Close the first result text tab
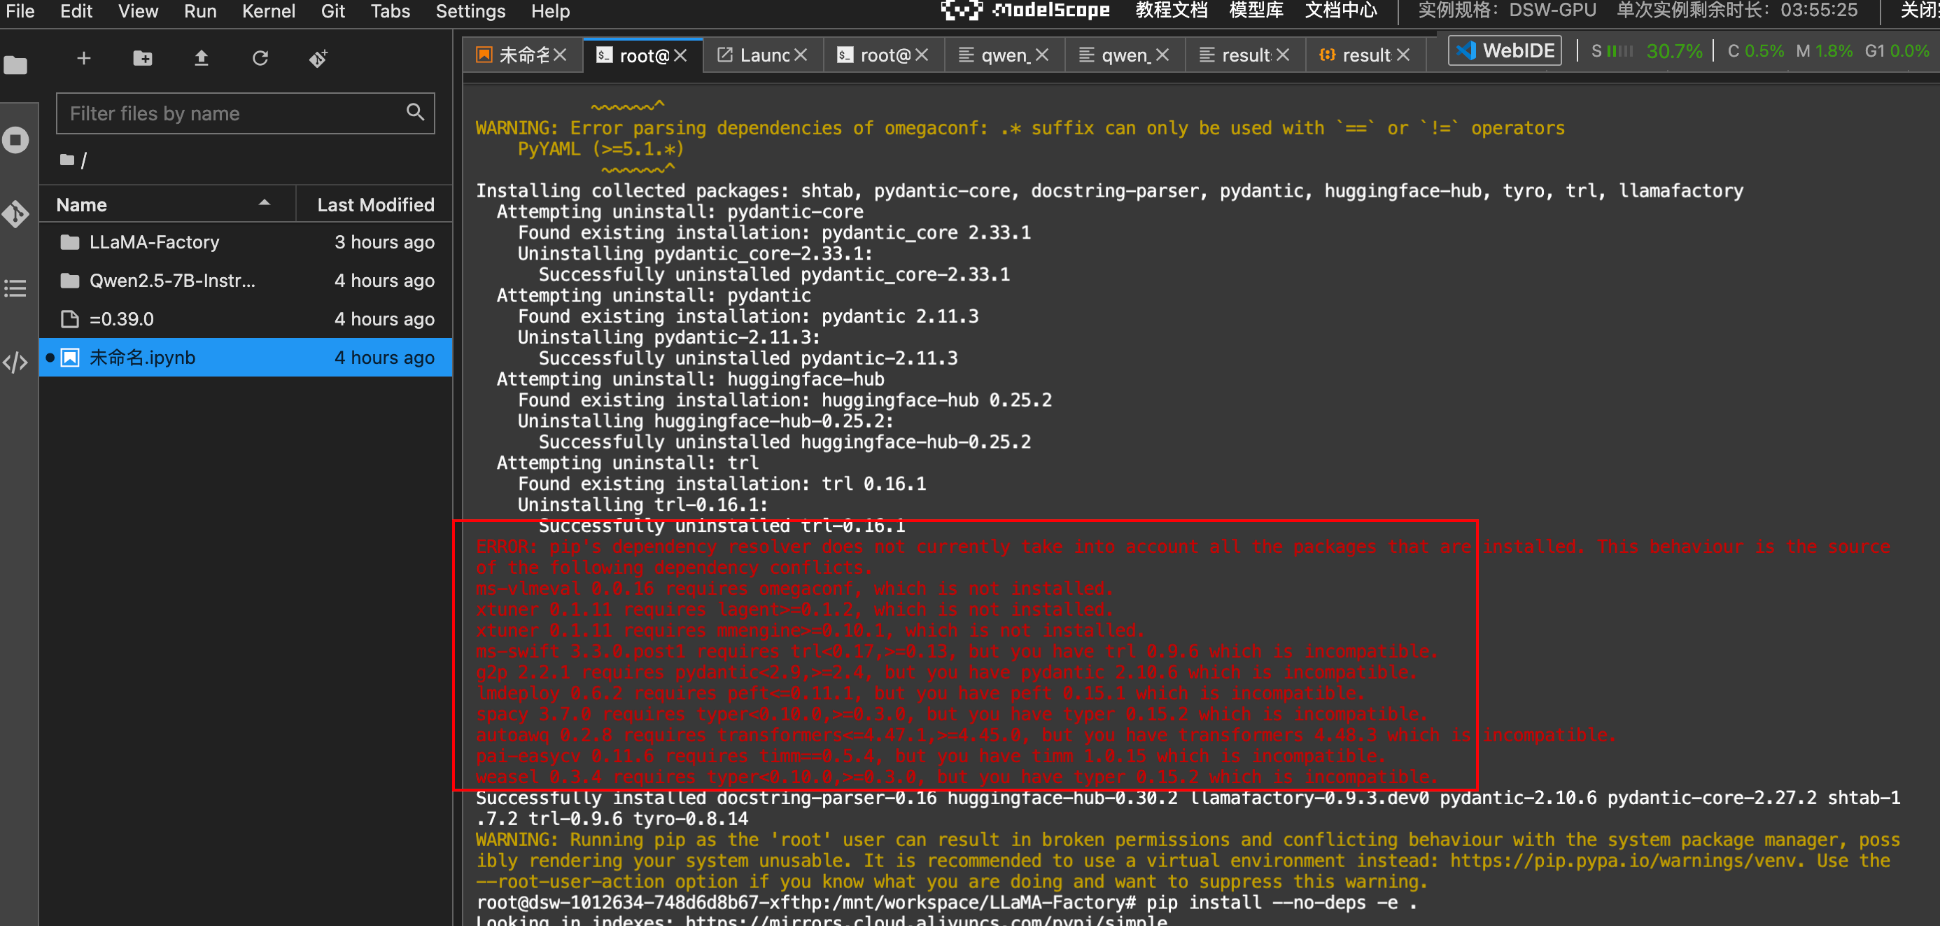This screenshot has height=926, width=1940. pos(1283,55)
